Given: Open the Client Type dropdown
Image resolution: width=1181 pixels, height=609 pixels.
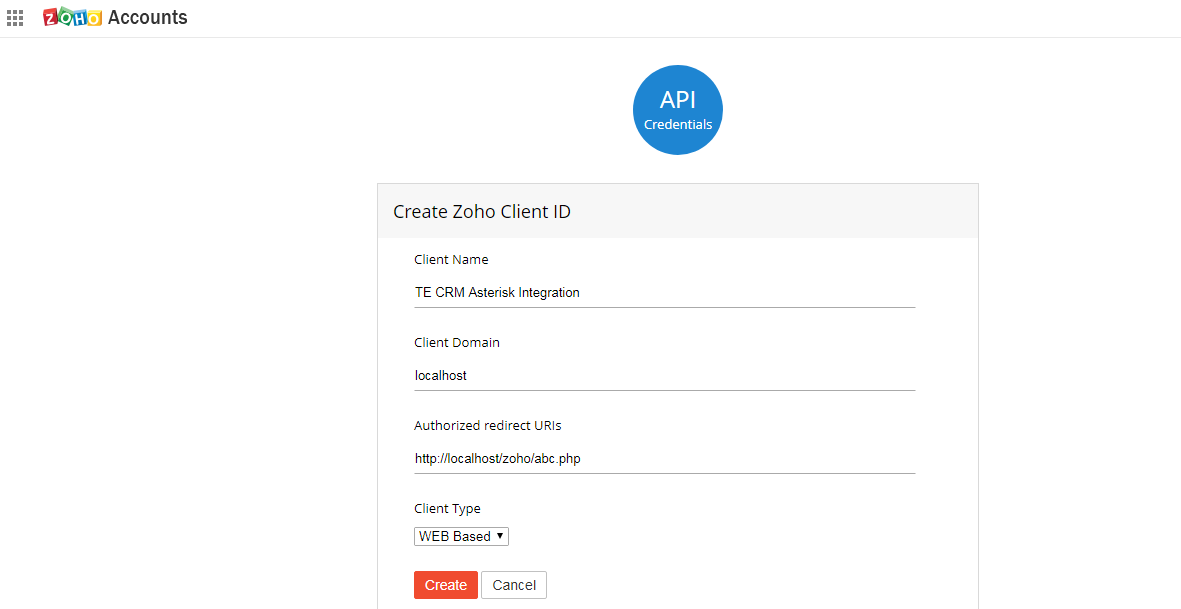Looking at the screenshot, I should point(461,536).
